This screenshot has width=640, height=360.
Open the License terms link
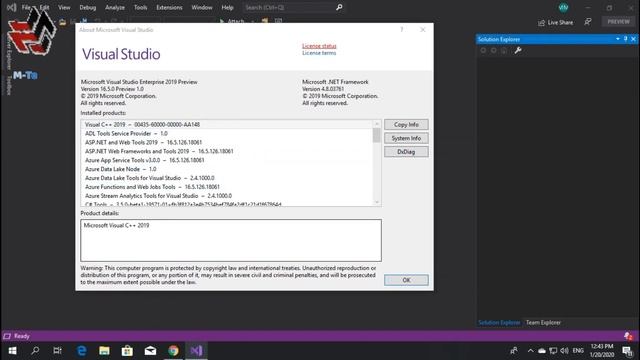click(x=319, y=53)
